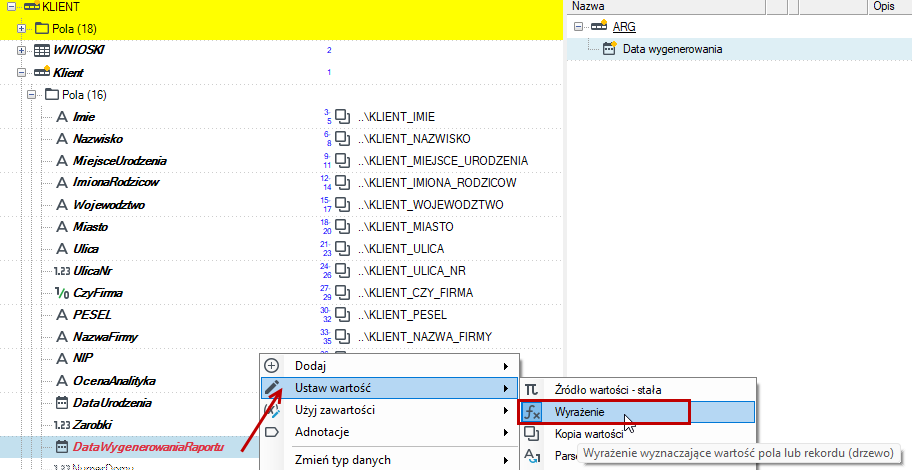This screenshot has width=912, height=470.
Task: Click the copy icon before ..\KLIENT_NAZWA_FIRMY
Action: point(343,337)
